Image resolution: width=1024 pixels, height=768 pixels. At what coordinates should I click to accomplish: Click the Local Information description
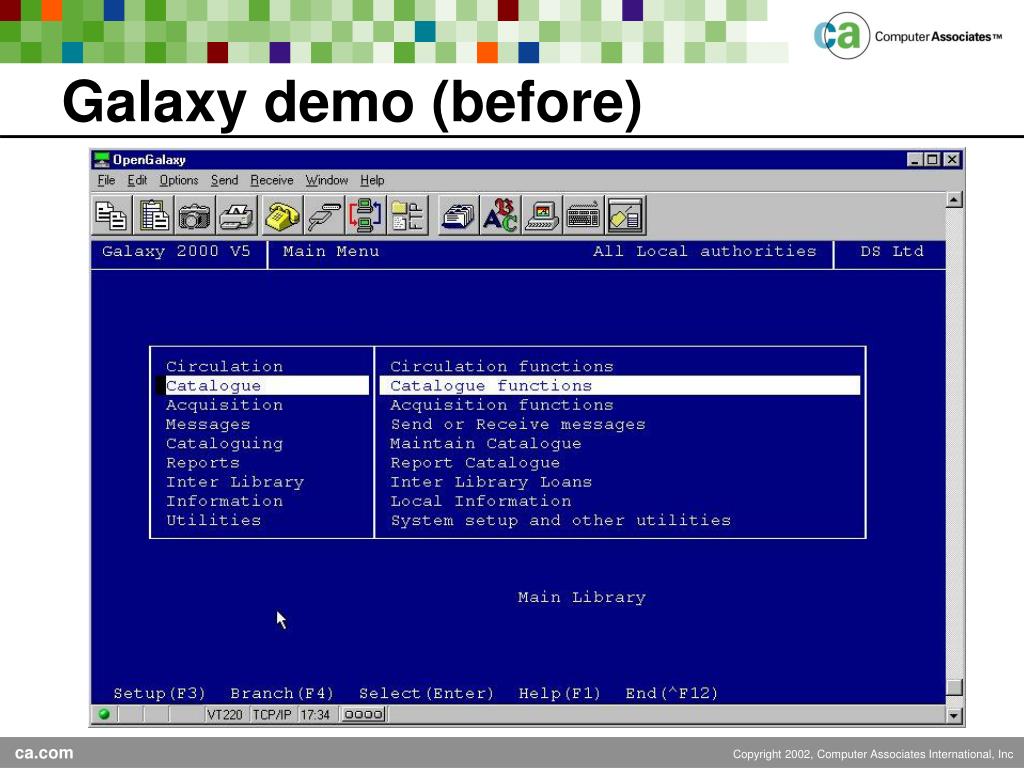pyautogui.click(x=481, y=502)
